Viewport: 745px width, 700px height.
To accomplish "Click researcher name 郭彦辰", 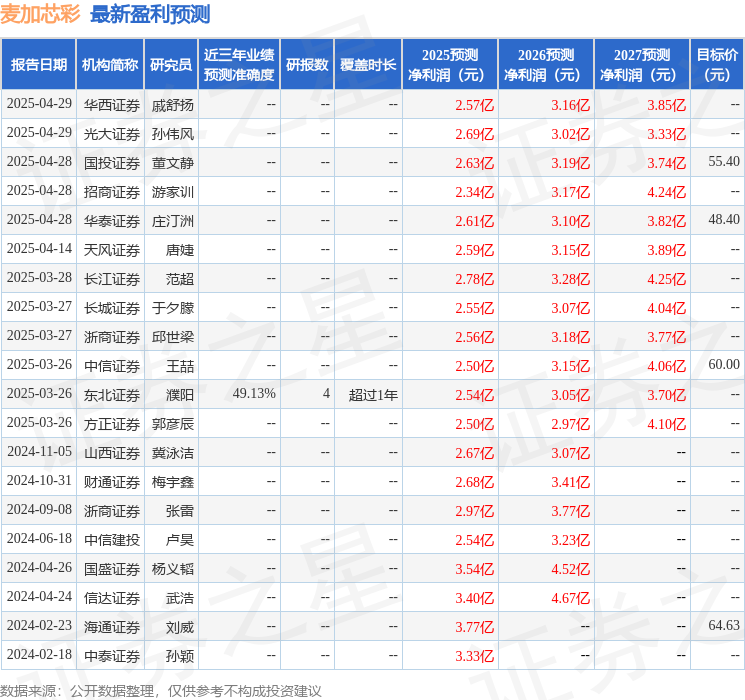I will (x=173, y=424).
